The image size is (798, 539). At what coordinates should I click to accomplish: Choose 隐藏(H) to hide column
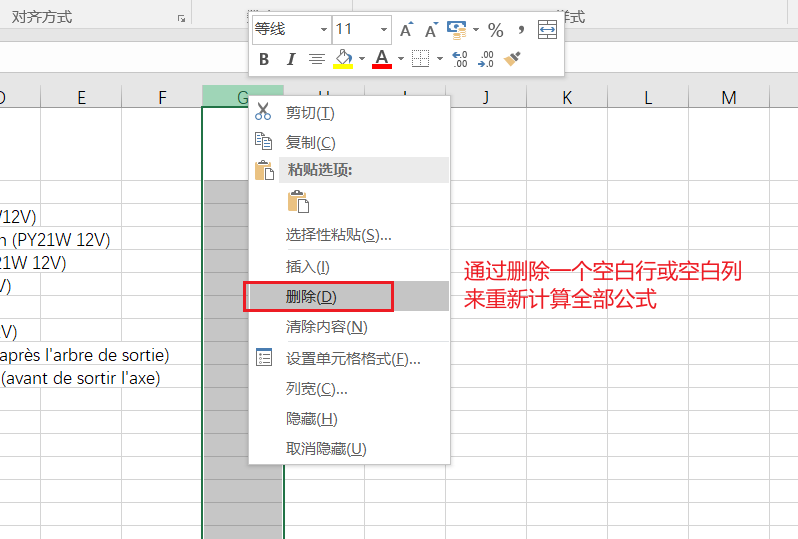point(349,419)
